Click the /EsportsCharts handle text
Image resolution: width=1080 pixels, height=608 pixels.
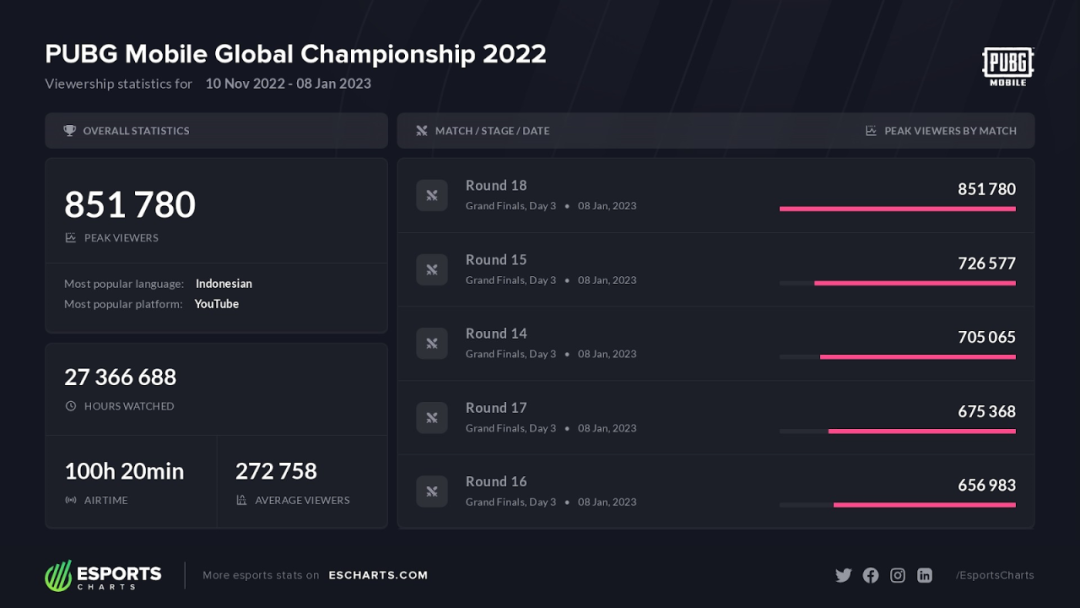(995, 575)
